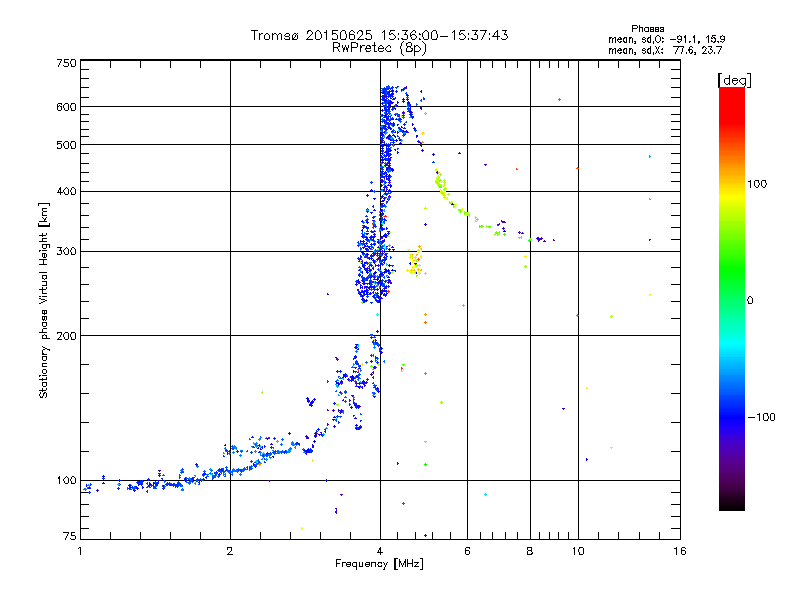Click y-axis tick label '75'
The image size is (800, 600).
click(69, 536)
